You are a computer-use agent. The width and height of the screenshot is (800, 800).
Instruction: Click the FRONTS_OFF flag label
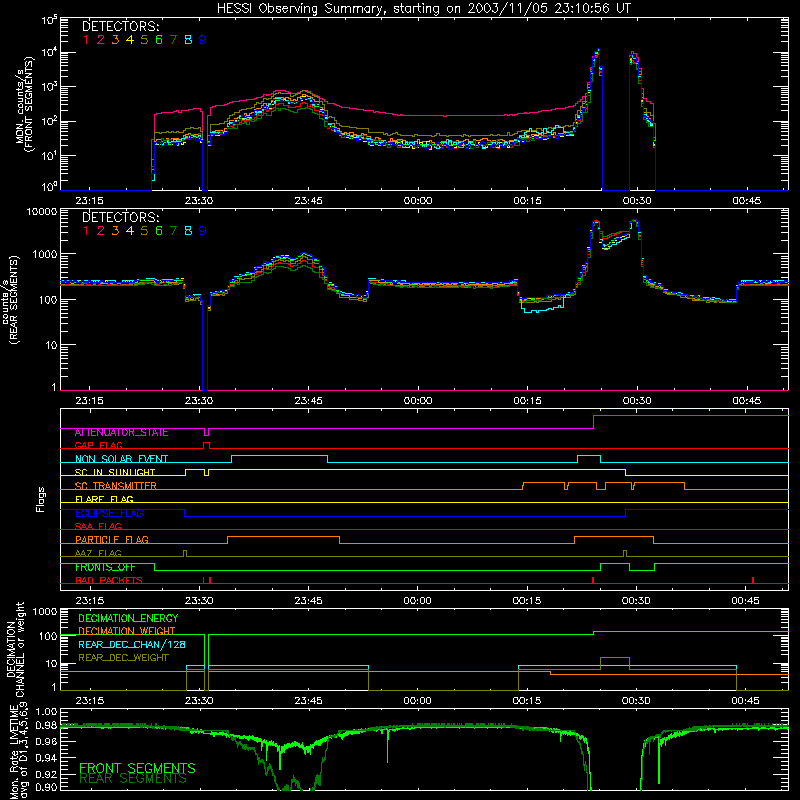(105, 567)
